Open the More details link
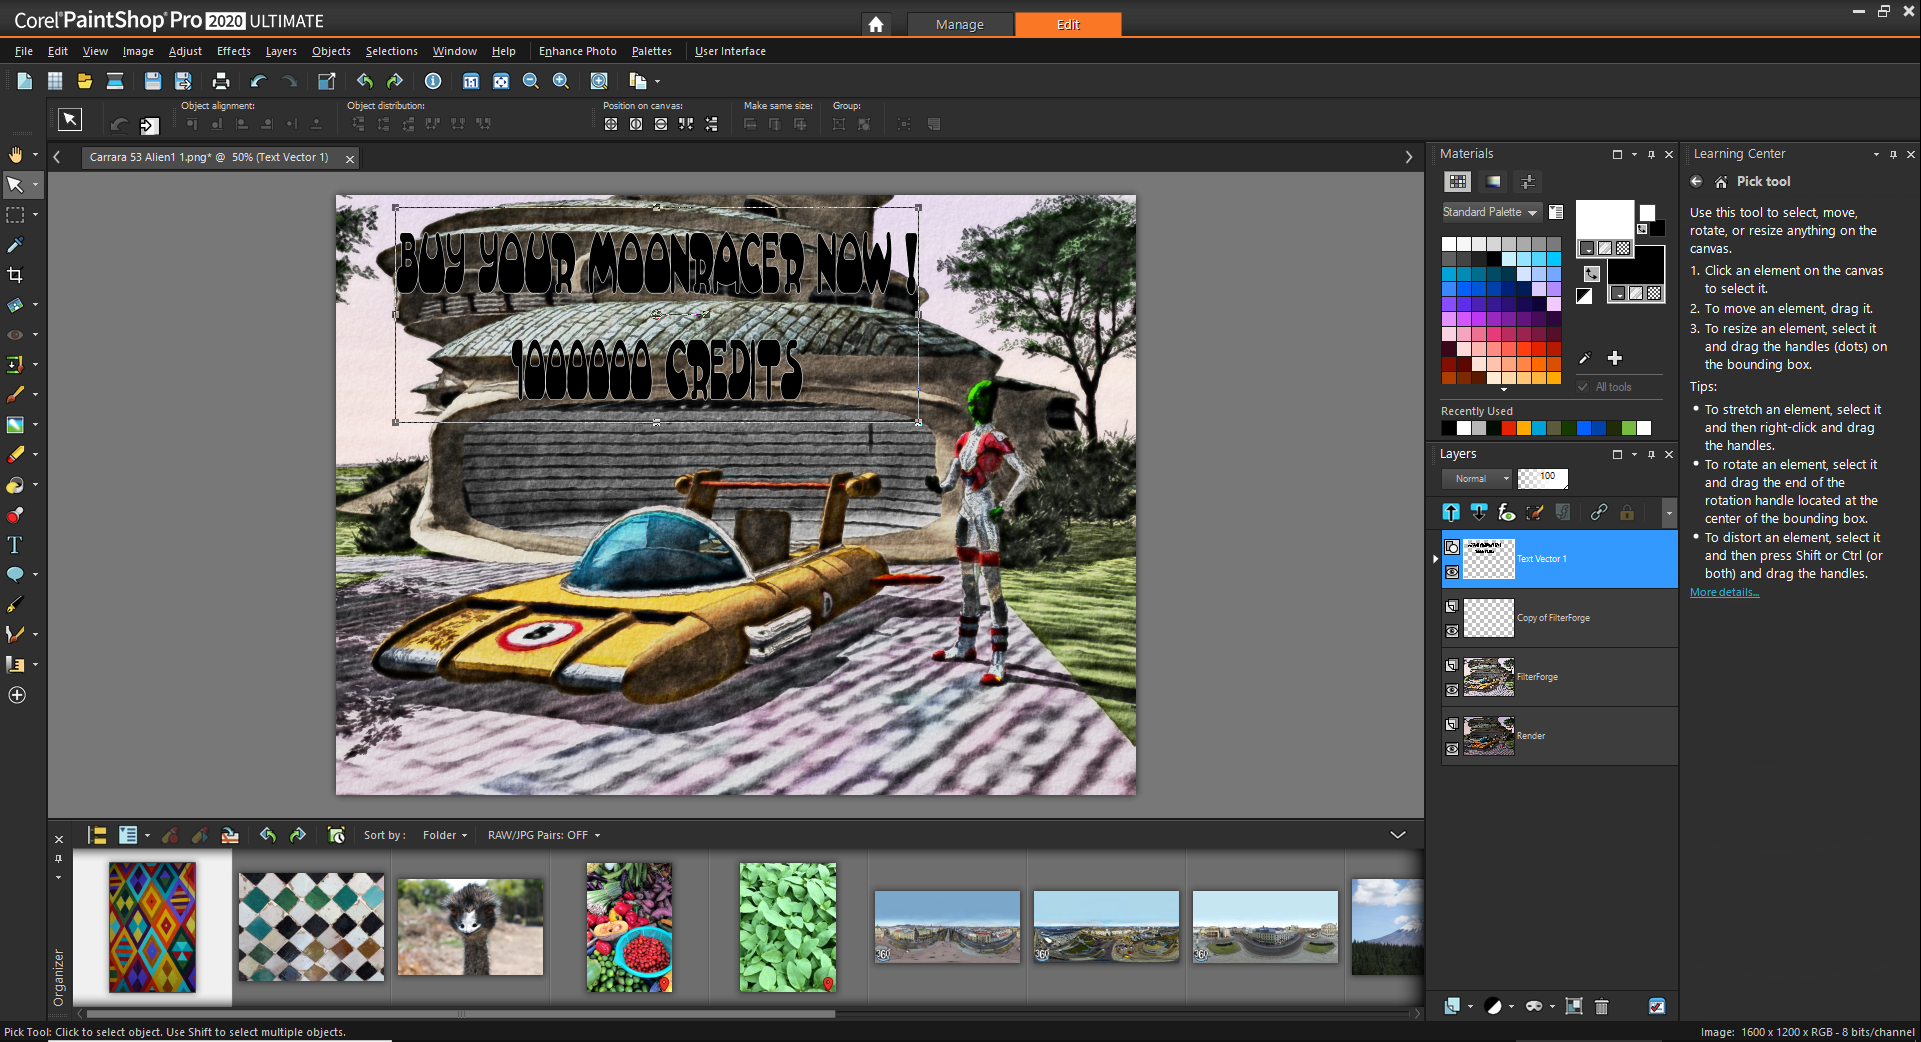Screen dimensions: 1921x1042 [x=1724, y=592]
